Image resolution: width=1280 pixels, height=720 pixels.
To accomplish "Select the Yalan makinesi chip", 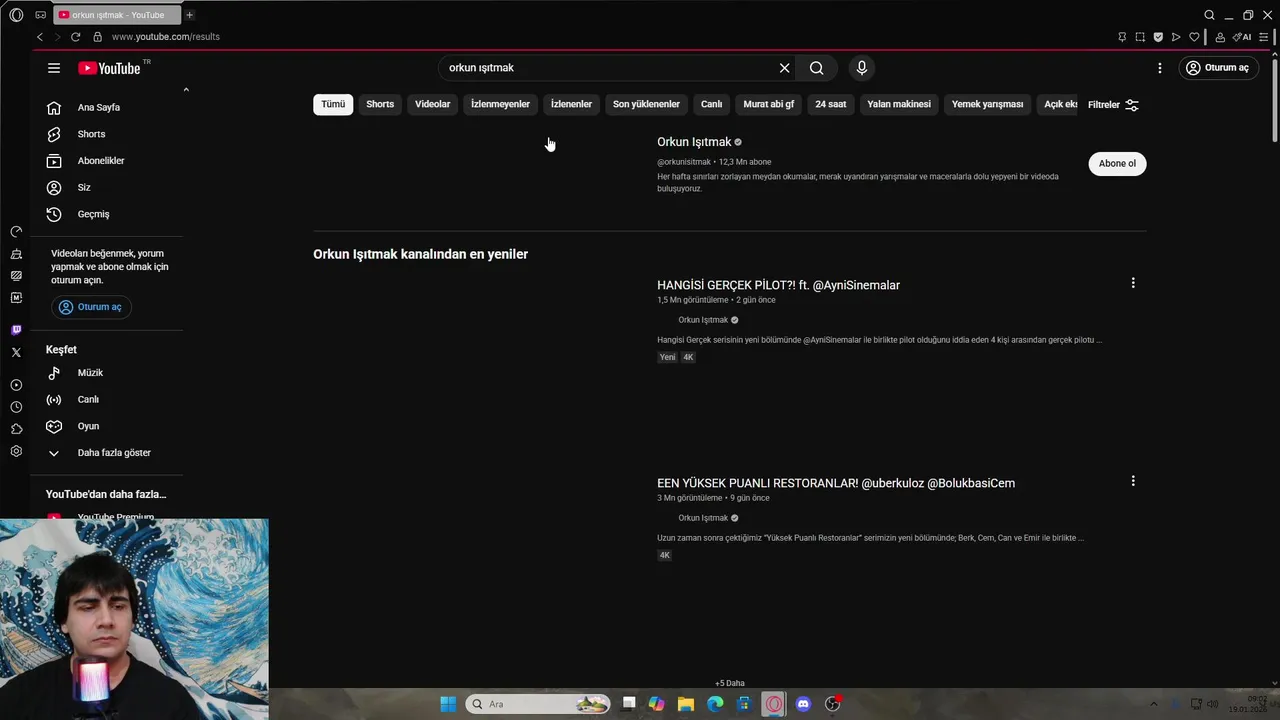I will click(899, 104).
